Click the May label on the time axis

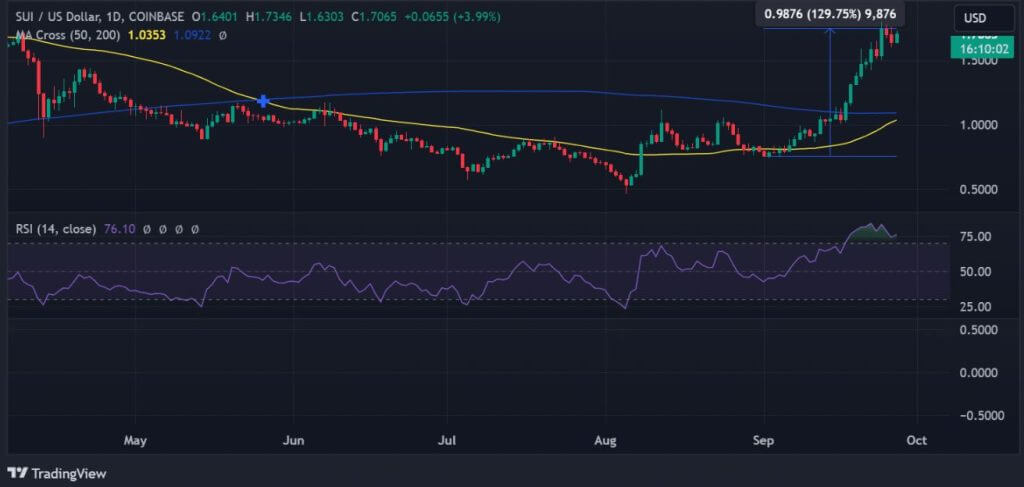coord(135,441)
